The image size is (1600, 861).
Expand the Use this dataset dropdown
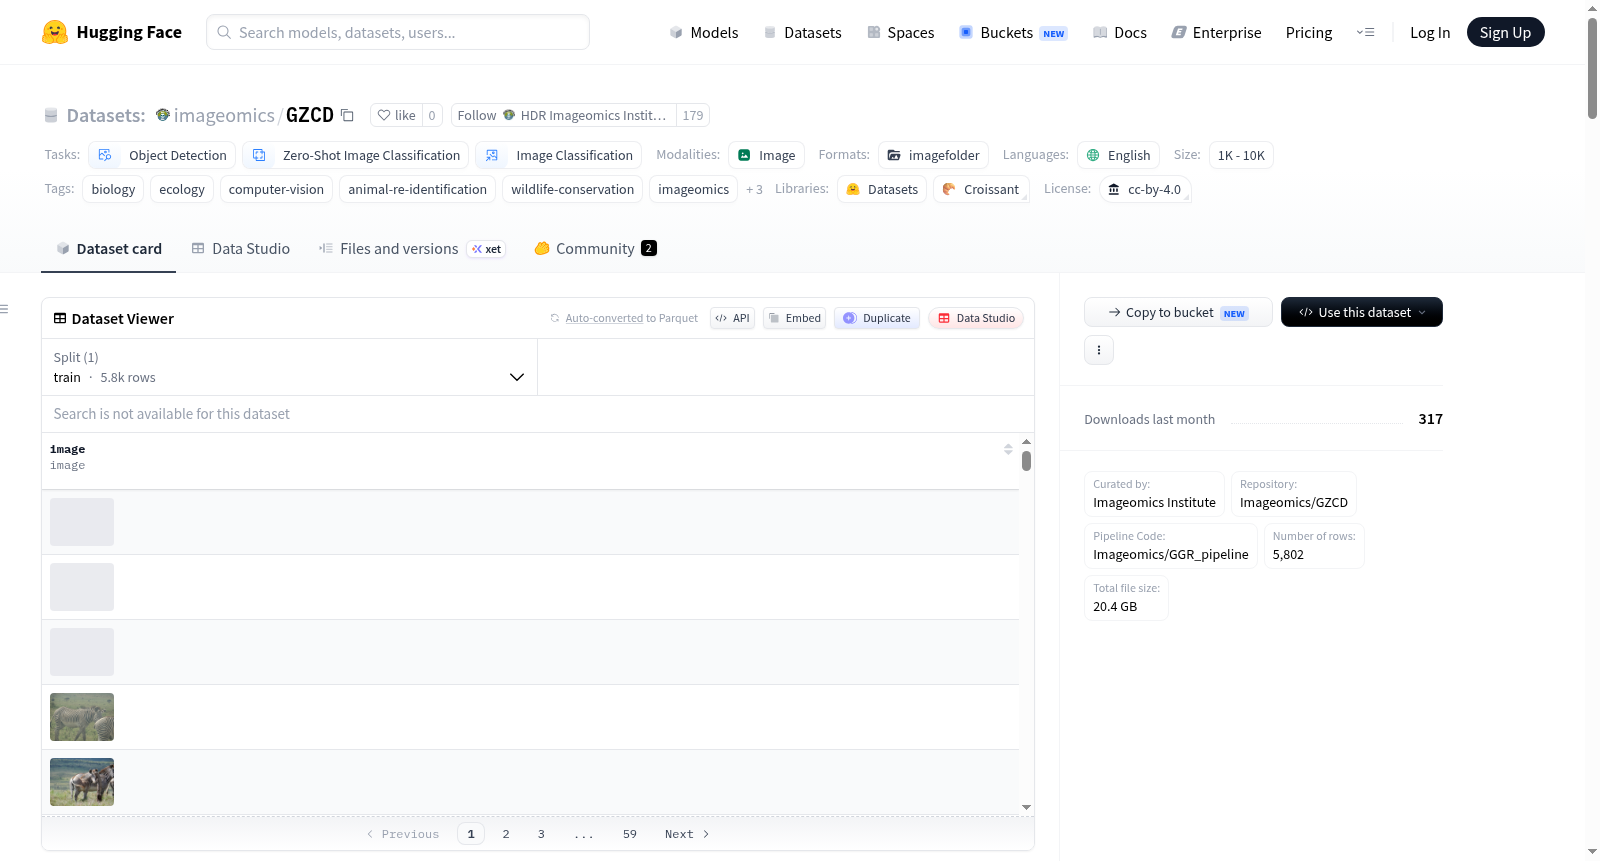[1361, 312]
